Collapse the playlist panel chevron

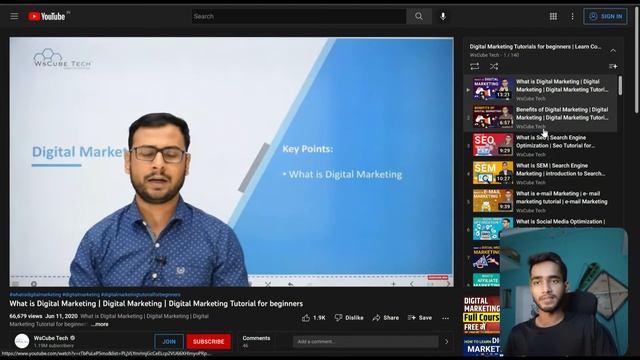point(613,51)
